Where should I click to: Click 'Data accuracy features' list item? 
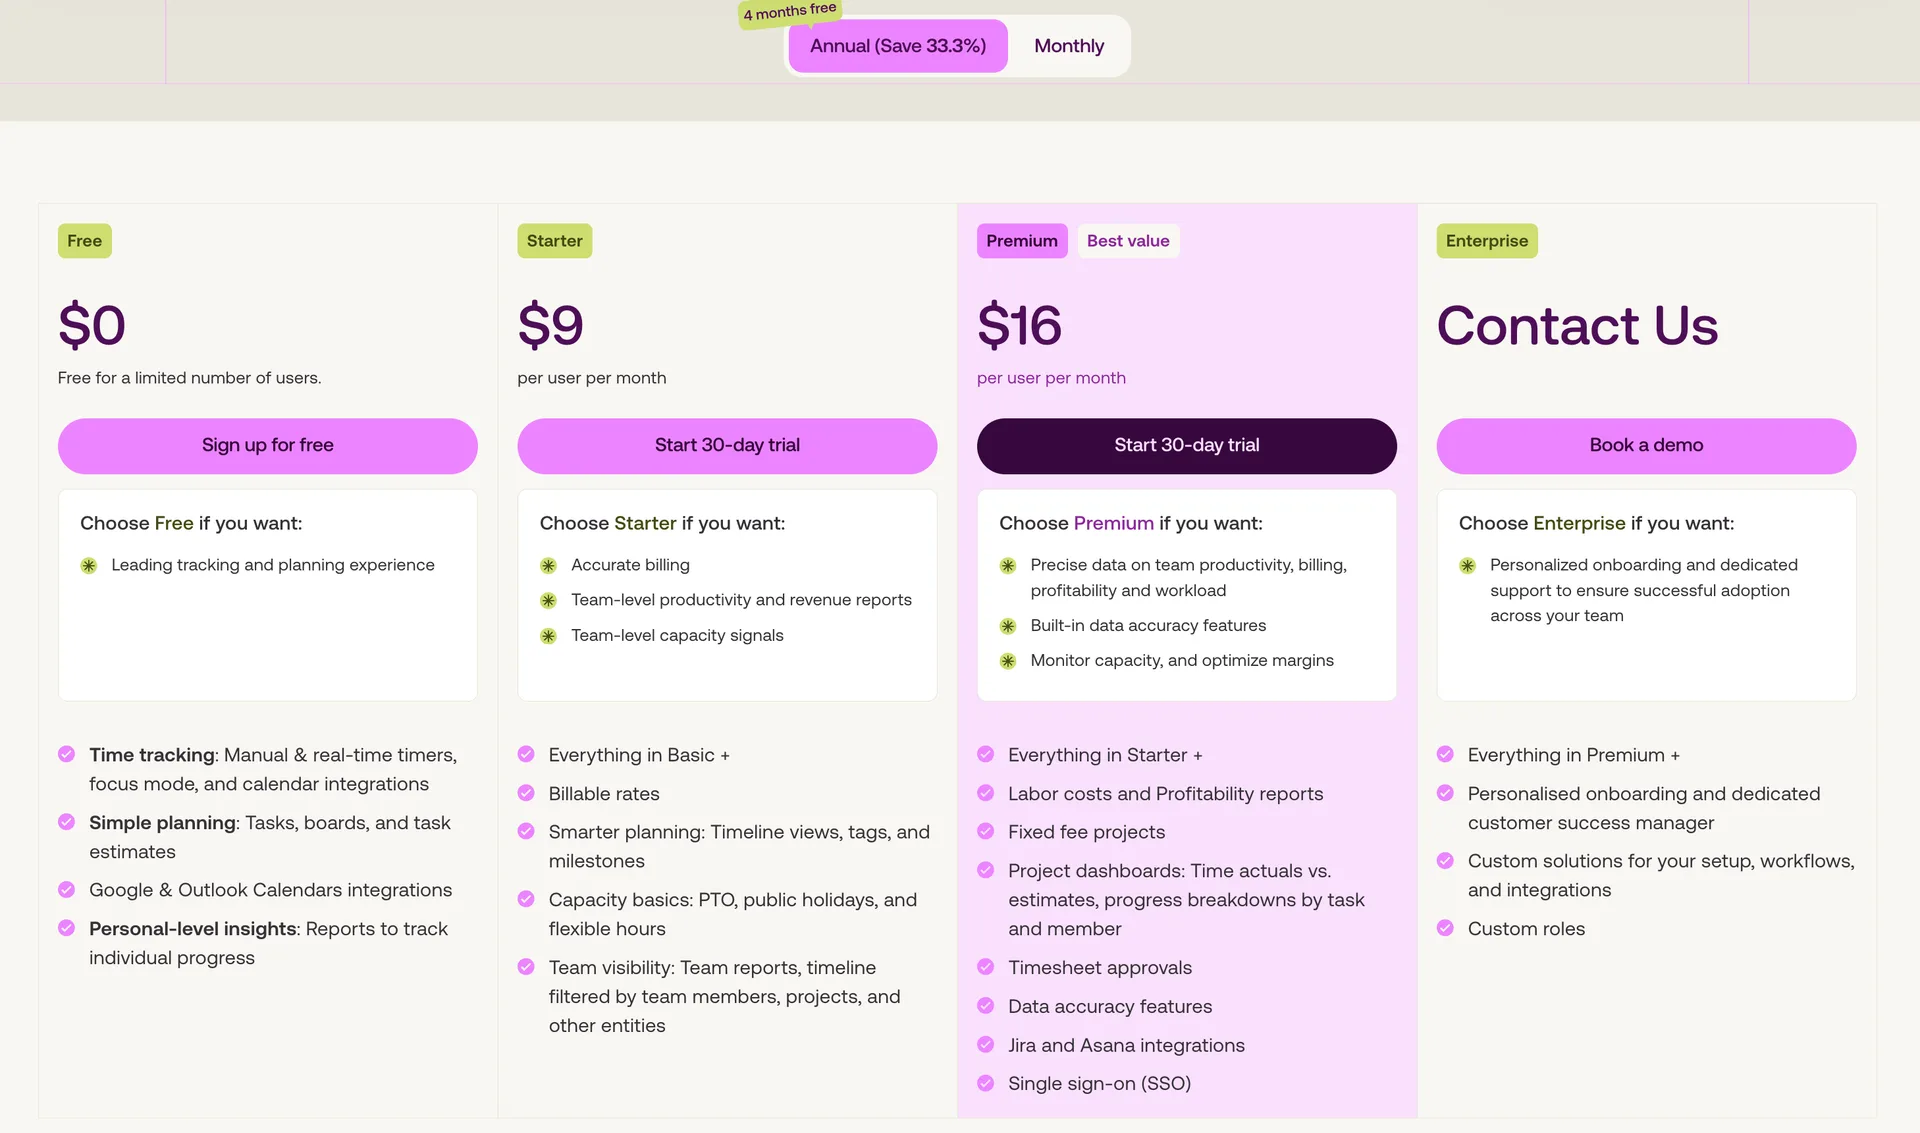[1110, 1006]
